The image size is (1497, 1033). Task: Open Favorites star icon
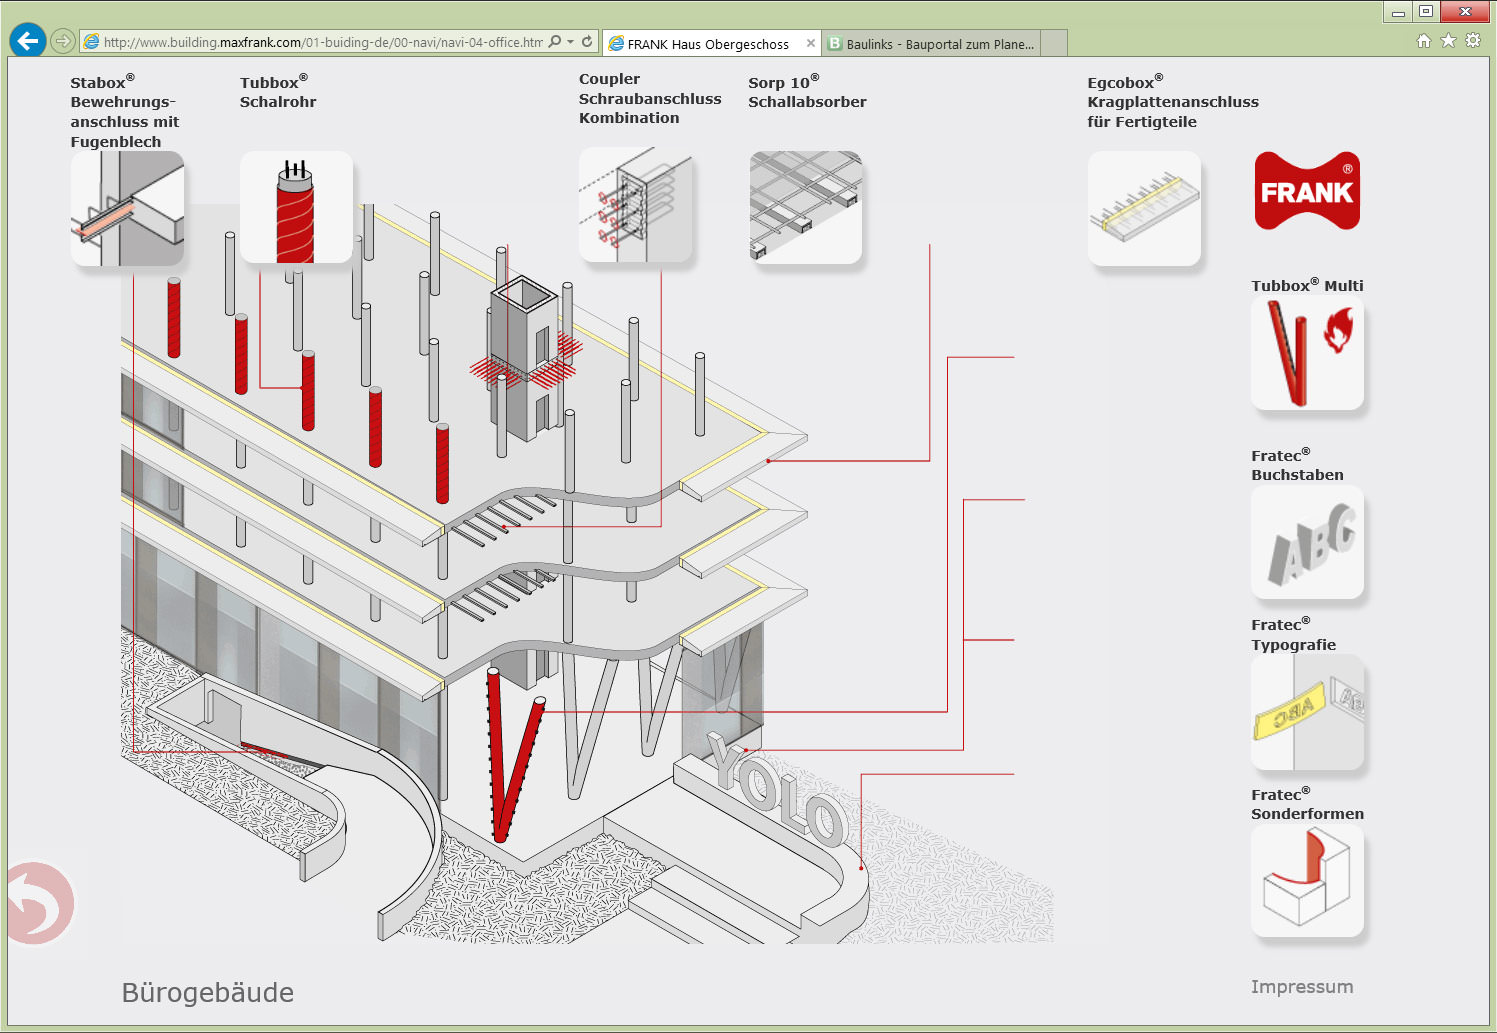pos(1448,41)
